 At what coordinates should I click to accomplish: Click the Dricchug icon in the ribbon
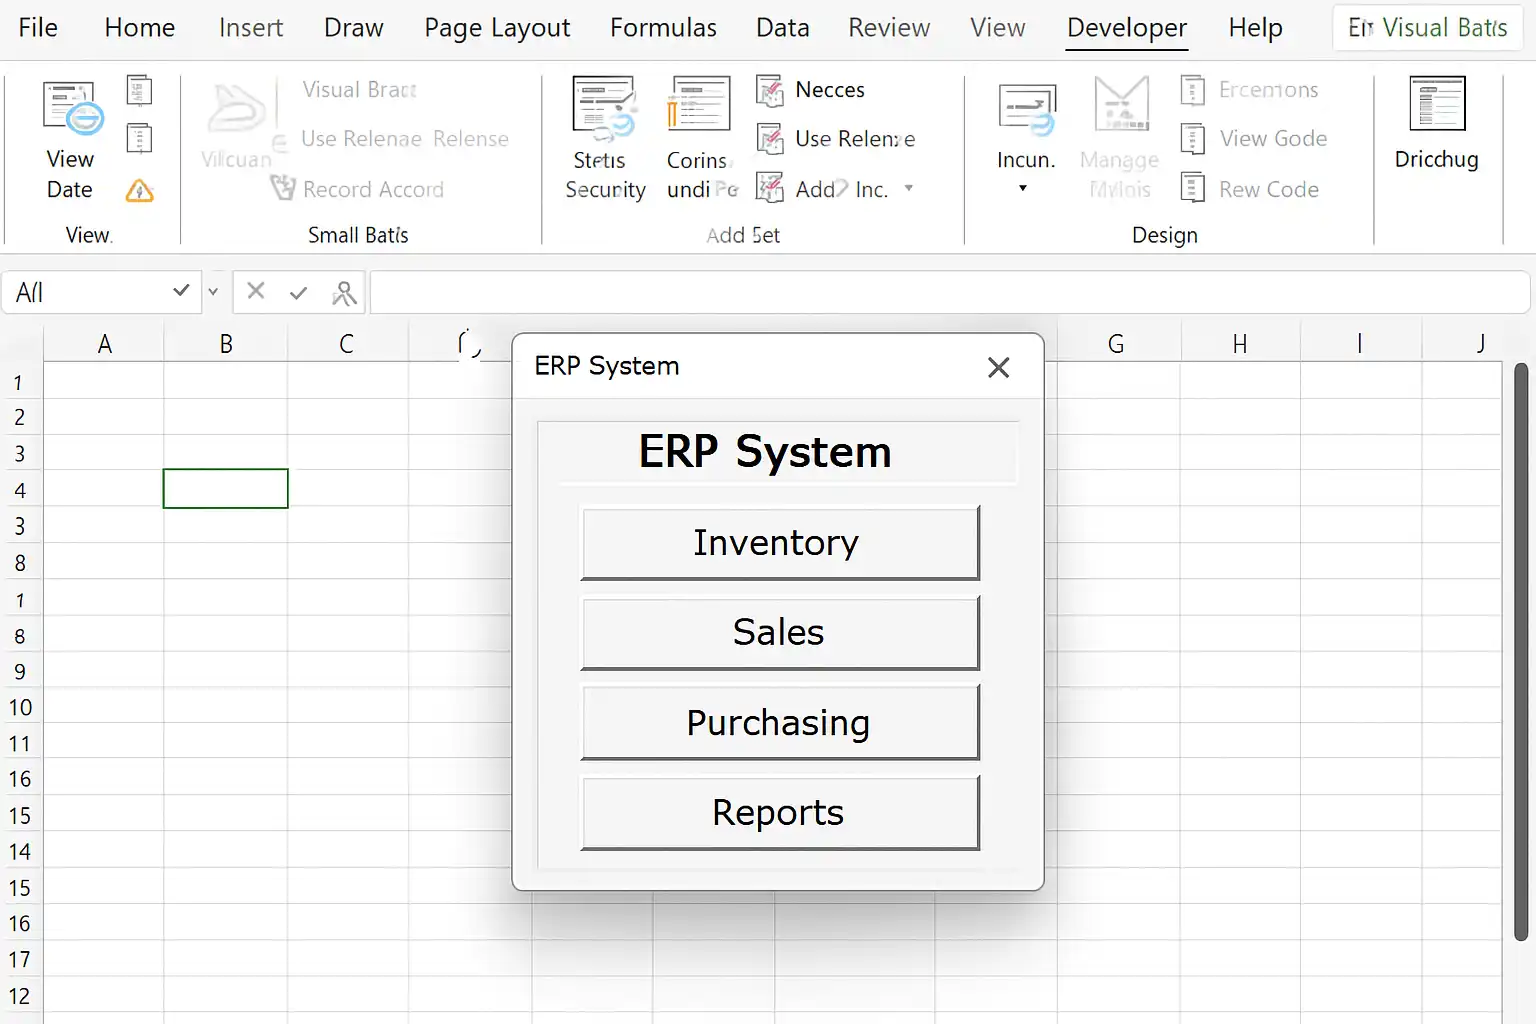[1436, 104]
